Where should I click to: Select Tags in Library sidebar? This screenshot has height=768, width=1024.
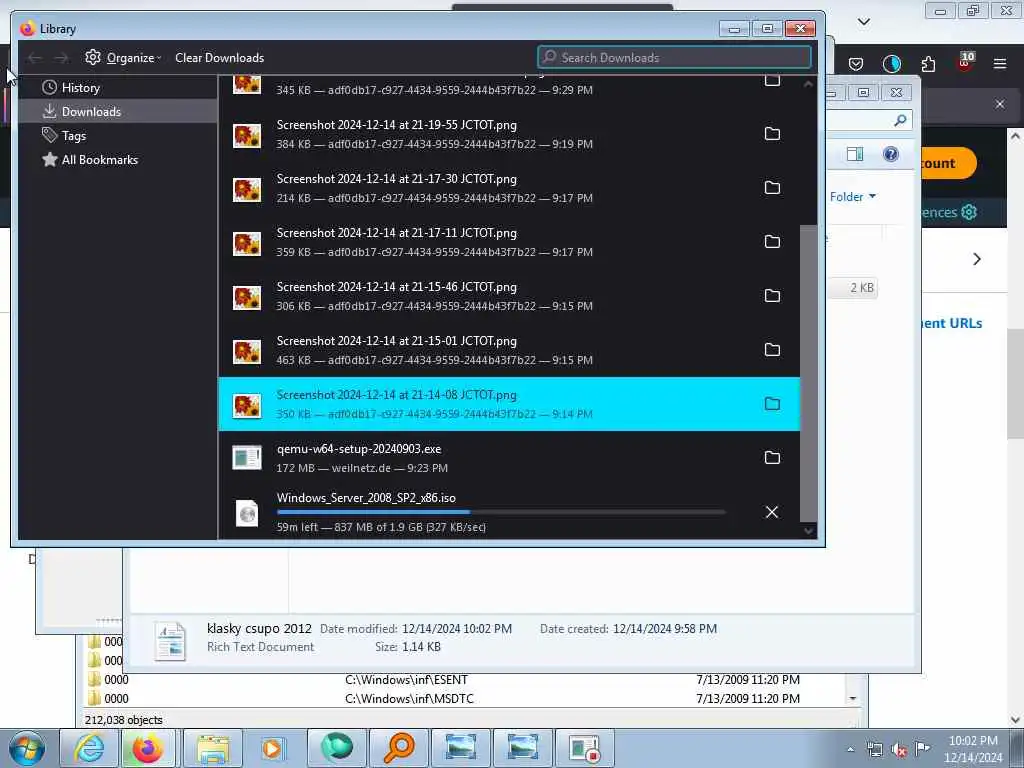click(118, 136)
